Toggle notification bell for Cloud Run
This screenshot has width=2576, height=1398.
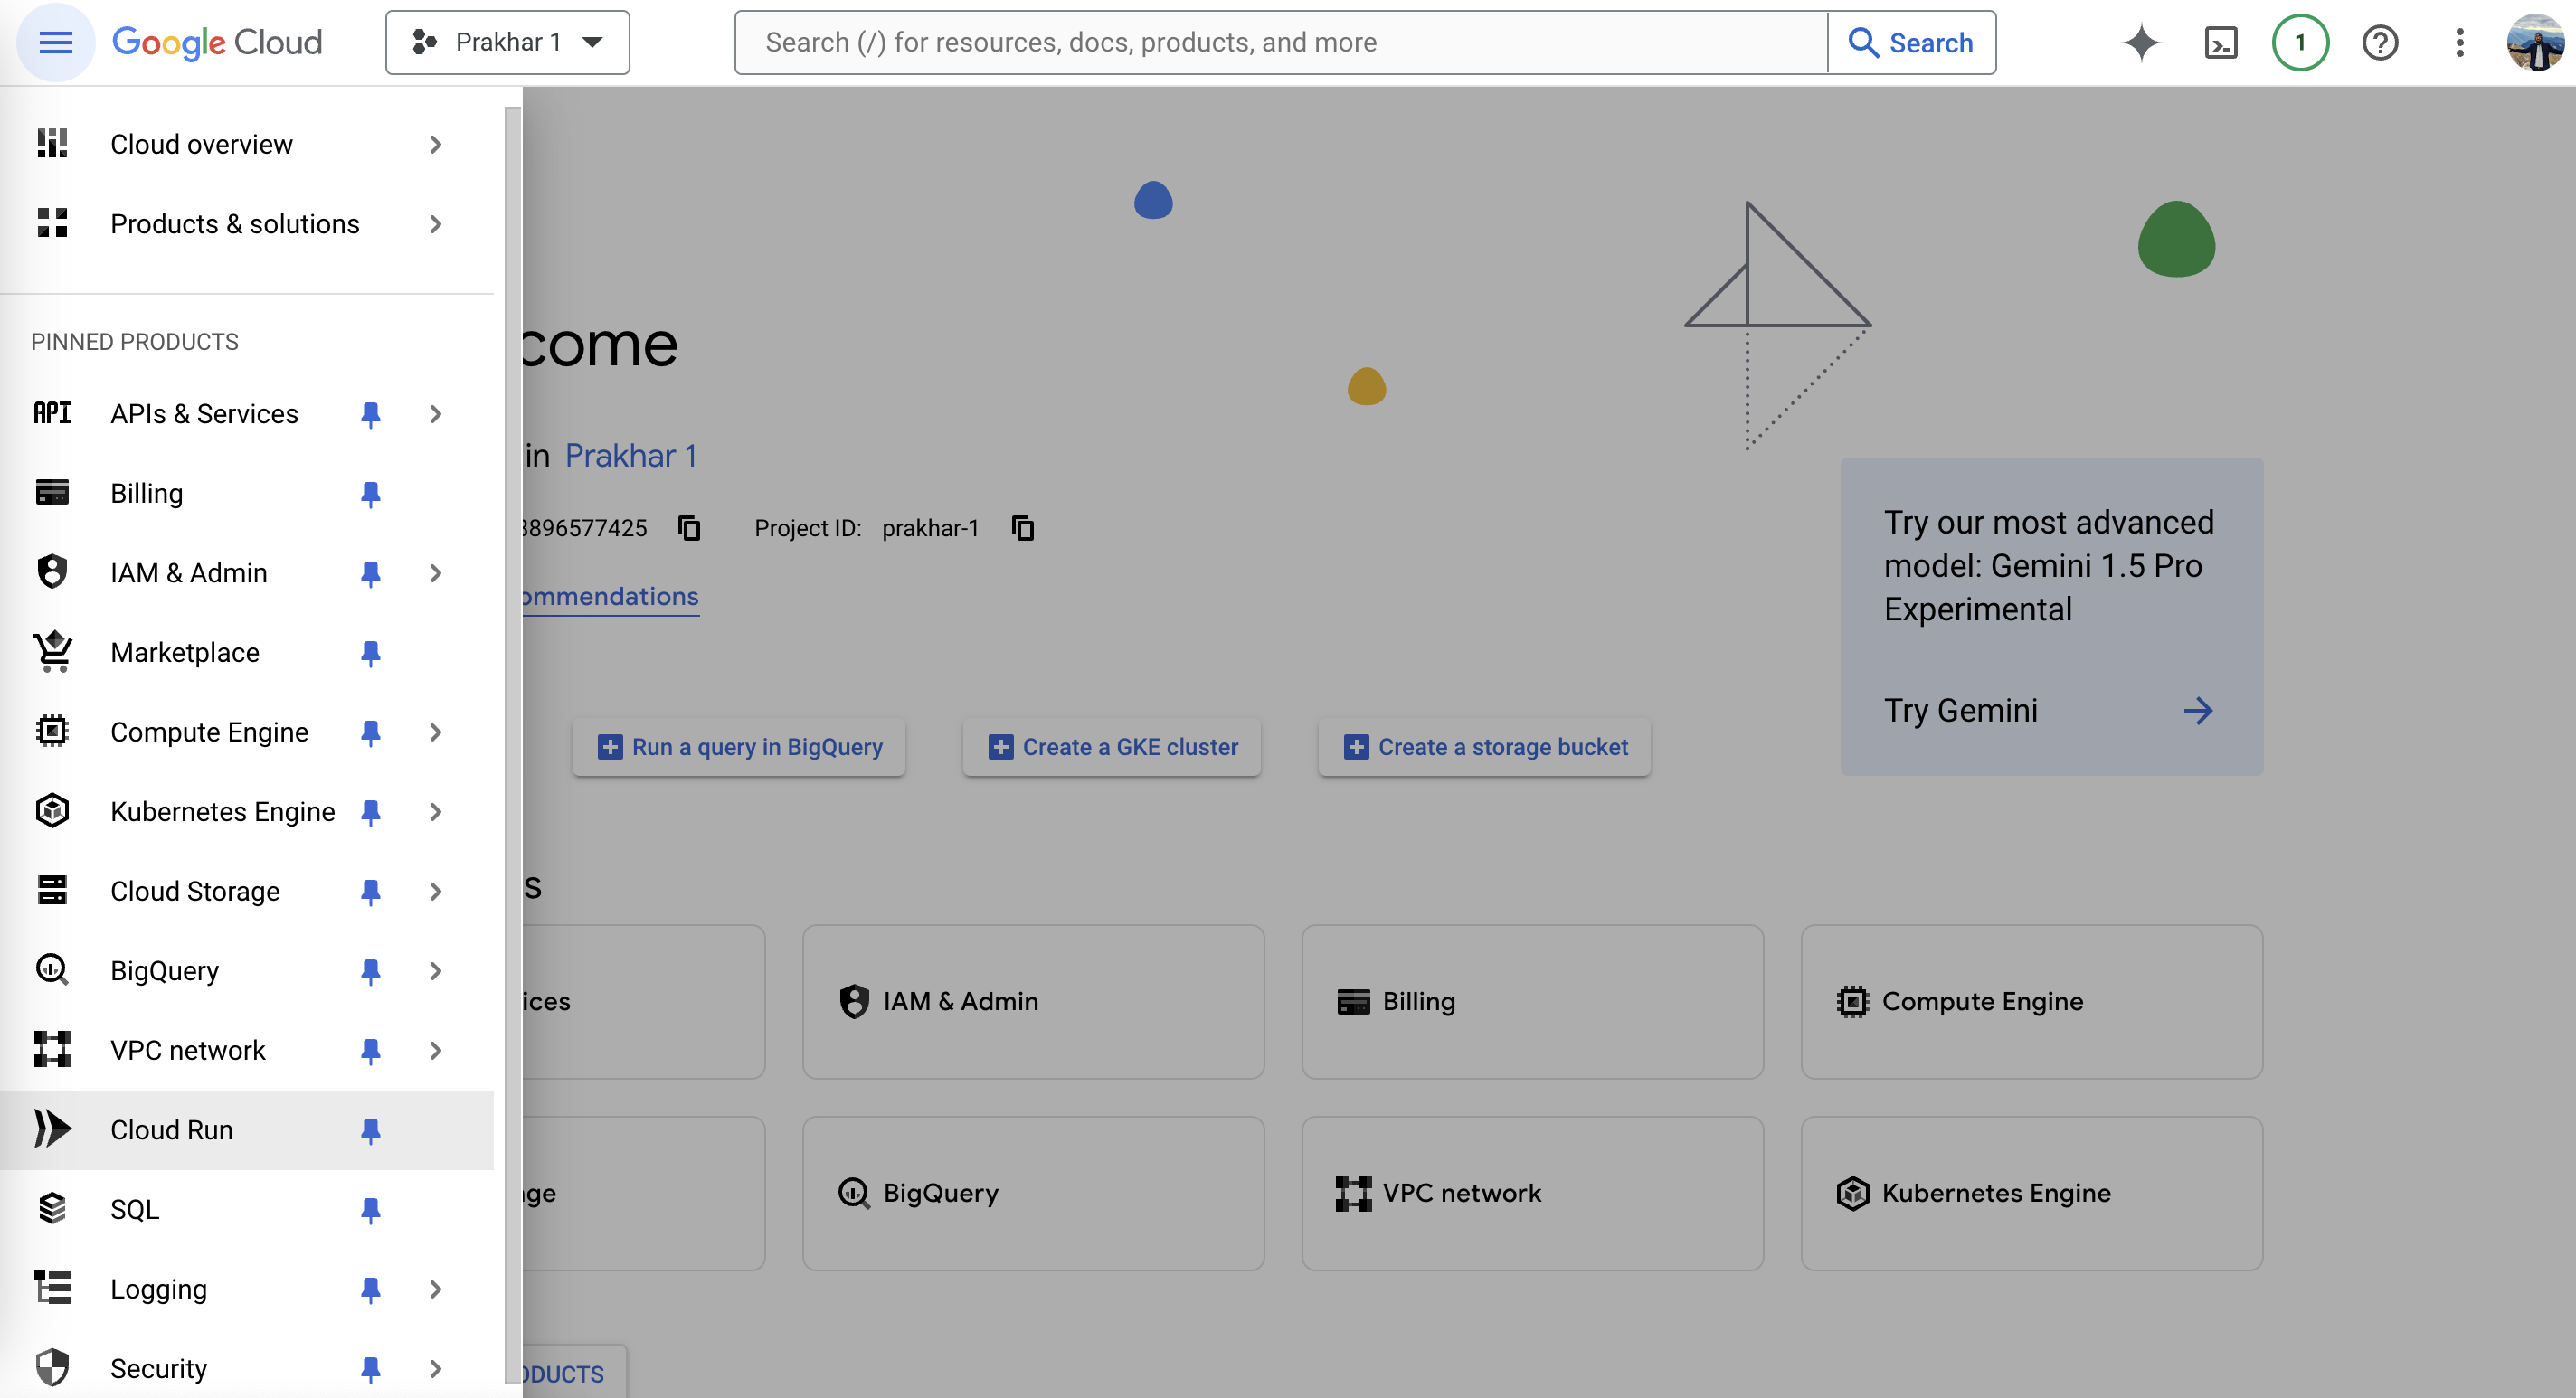[x=368, y=1129]
